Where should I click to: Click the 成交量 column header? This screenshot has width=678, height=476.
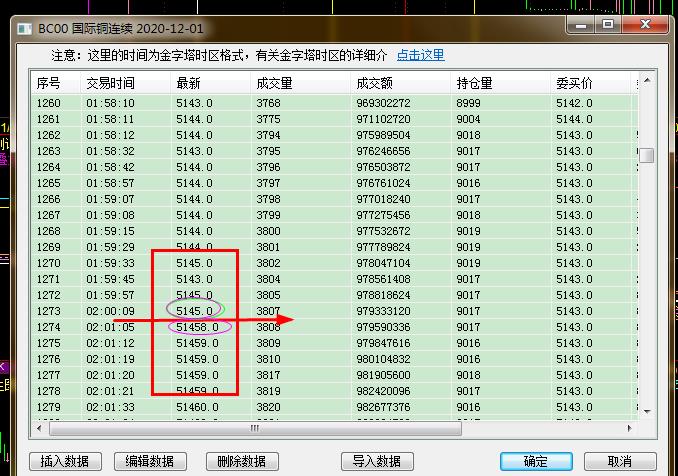pos(301,83)
